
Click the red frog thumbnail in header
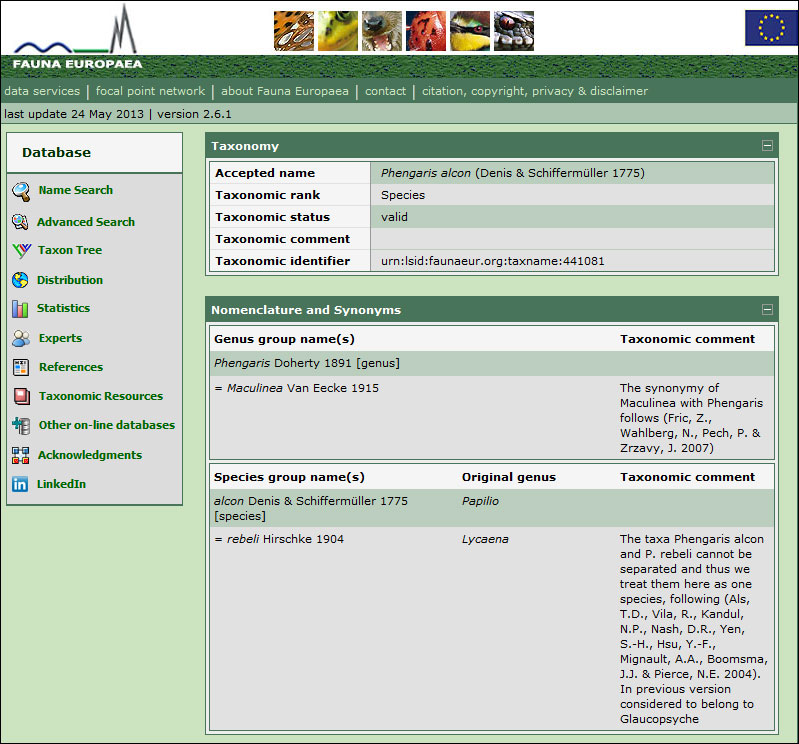coord(426,31)
